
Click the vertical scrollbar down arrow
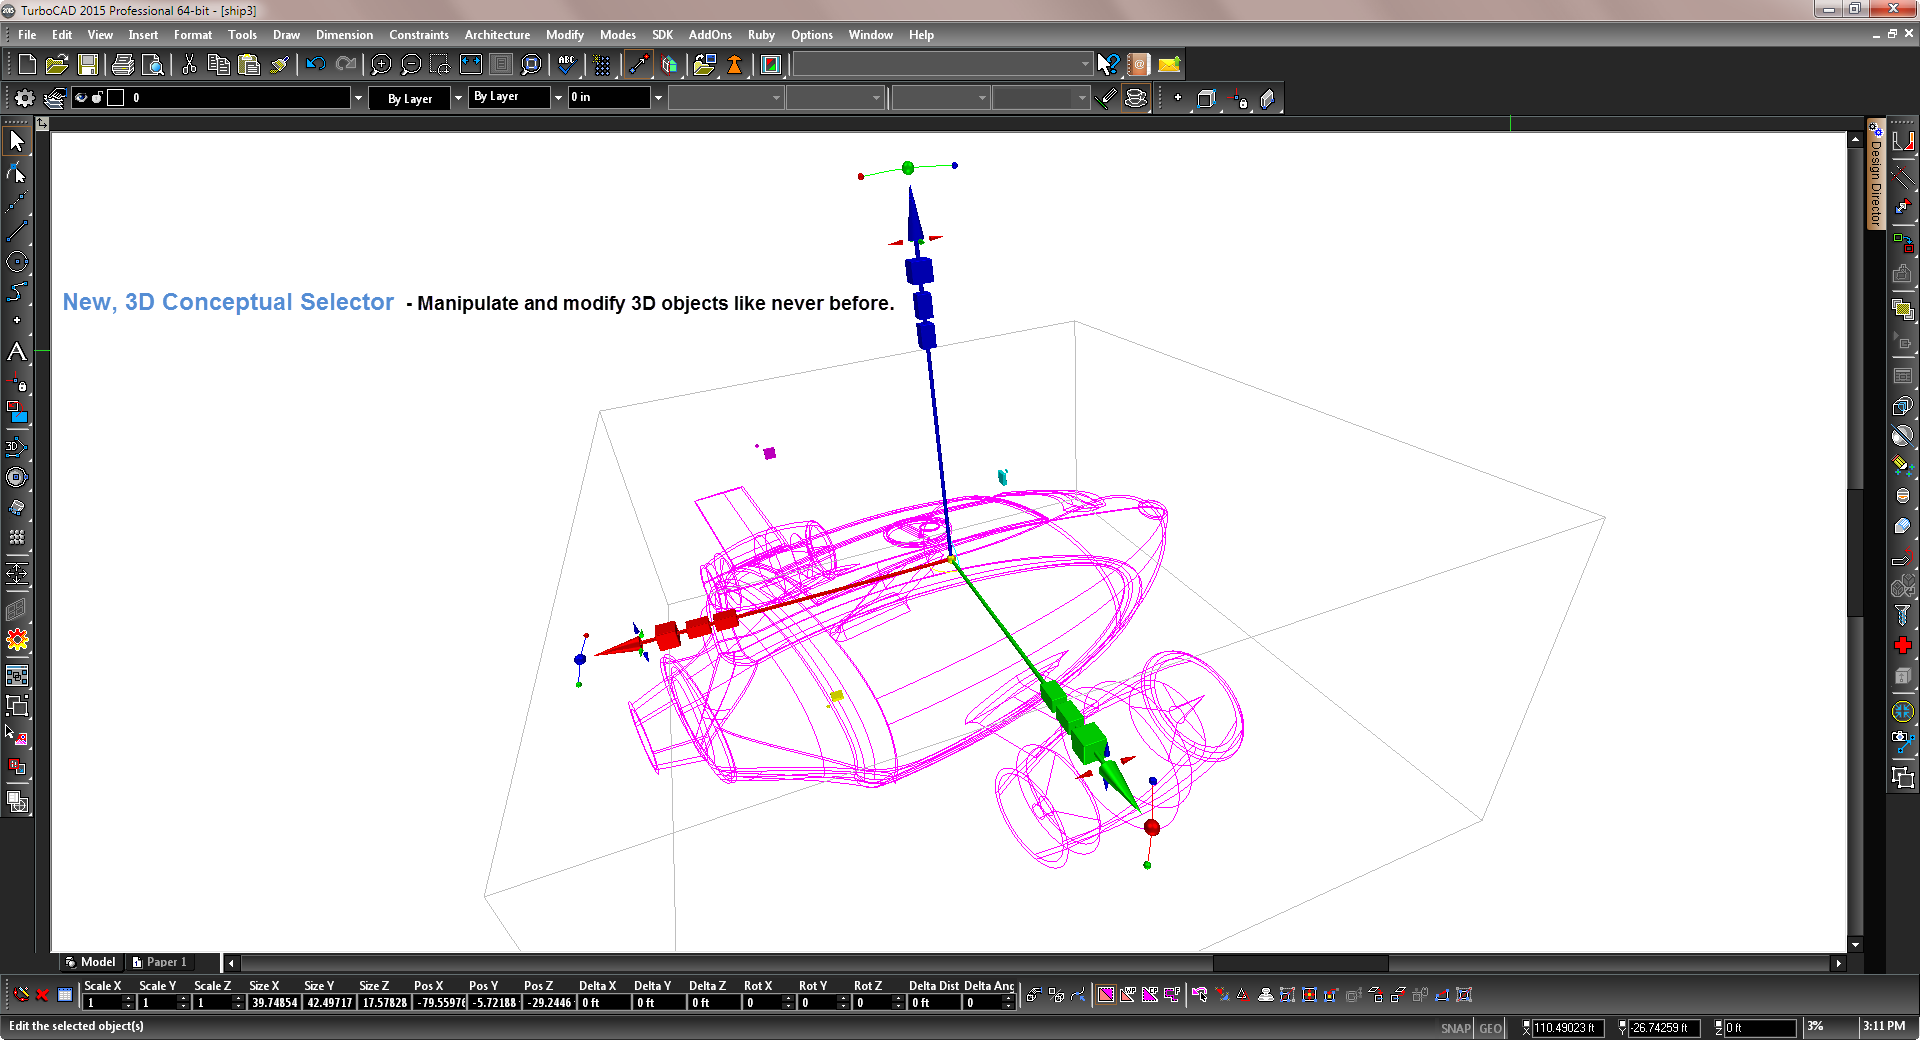[1855, 944]
